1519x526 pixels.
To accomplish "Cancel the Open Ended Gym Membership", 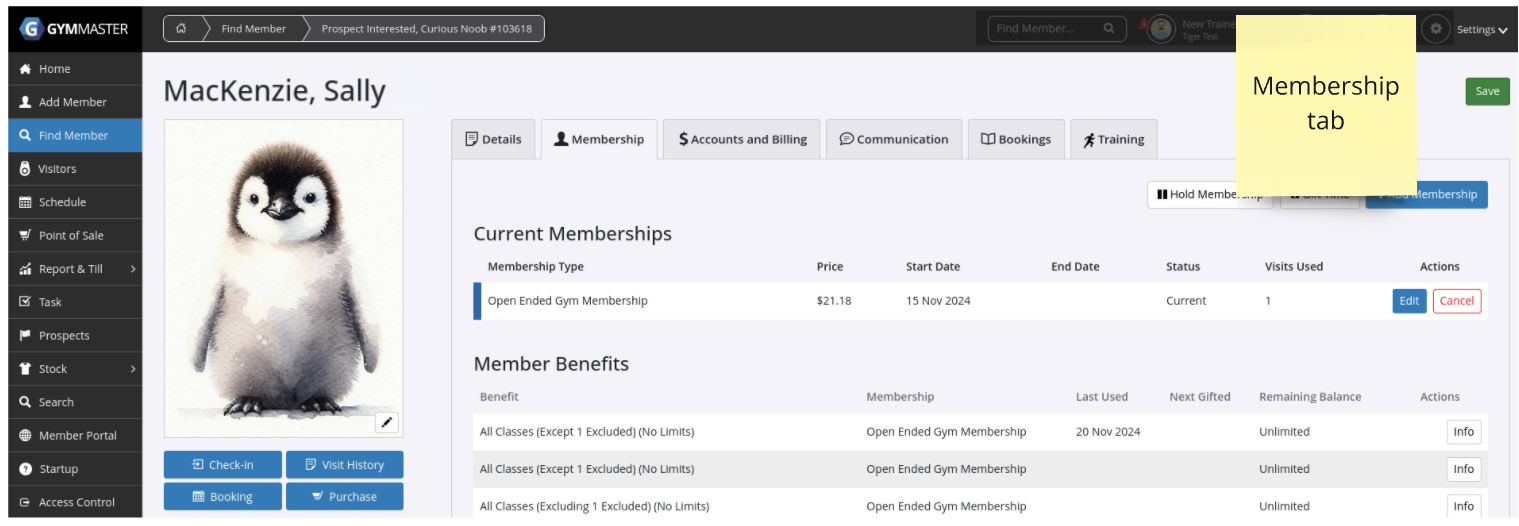I will click(1456, 301).
